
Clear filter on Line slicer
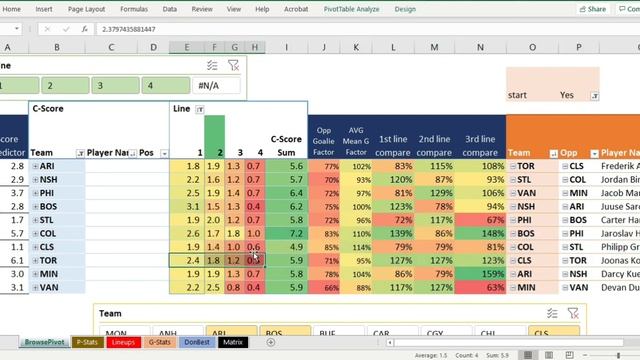(x=233, y=65)
